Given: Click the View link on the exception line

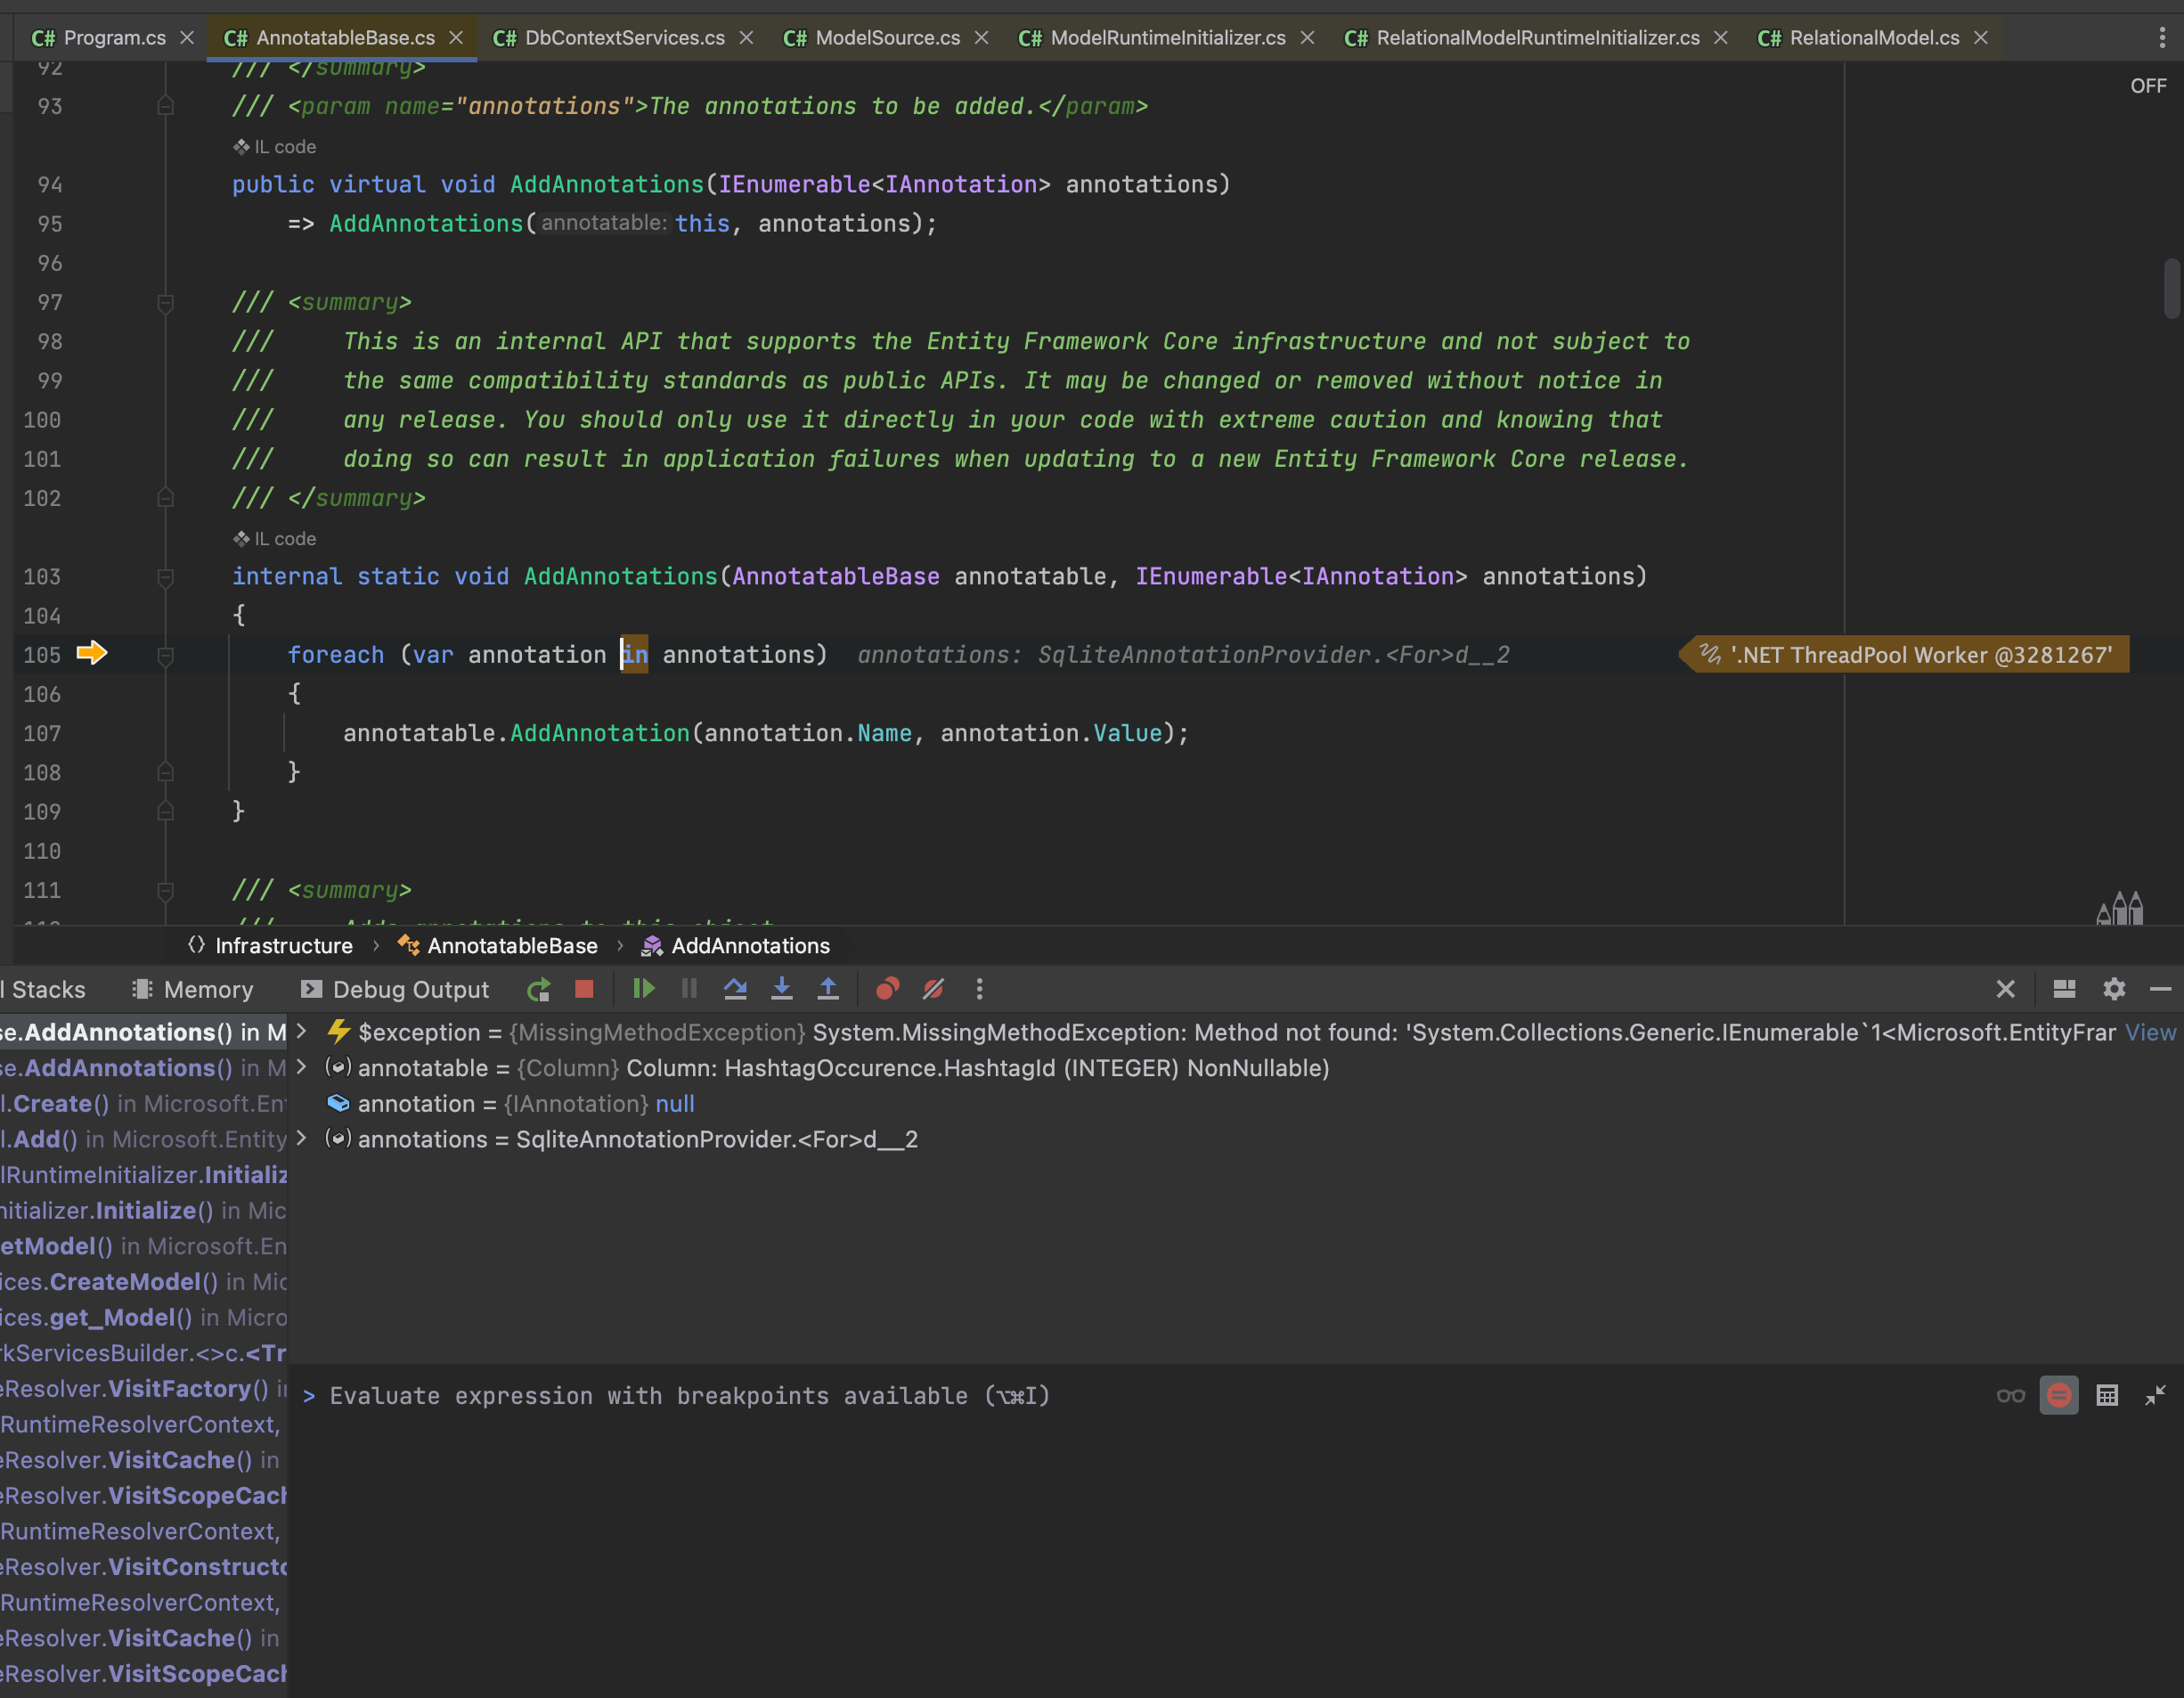Looking at the screenshot, I should pyautogui.click(x=2150, y=1032).
